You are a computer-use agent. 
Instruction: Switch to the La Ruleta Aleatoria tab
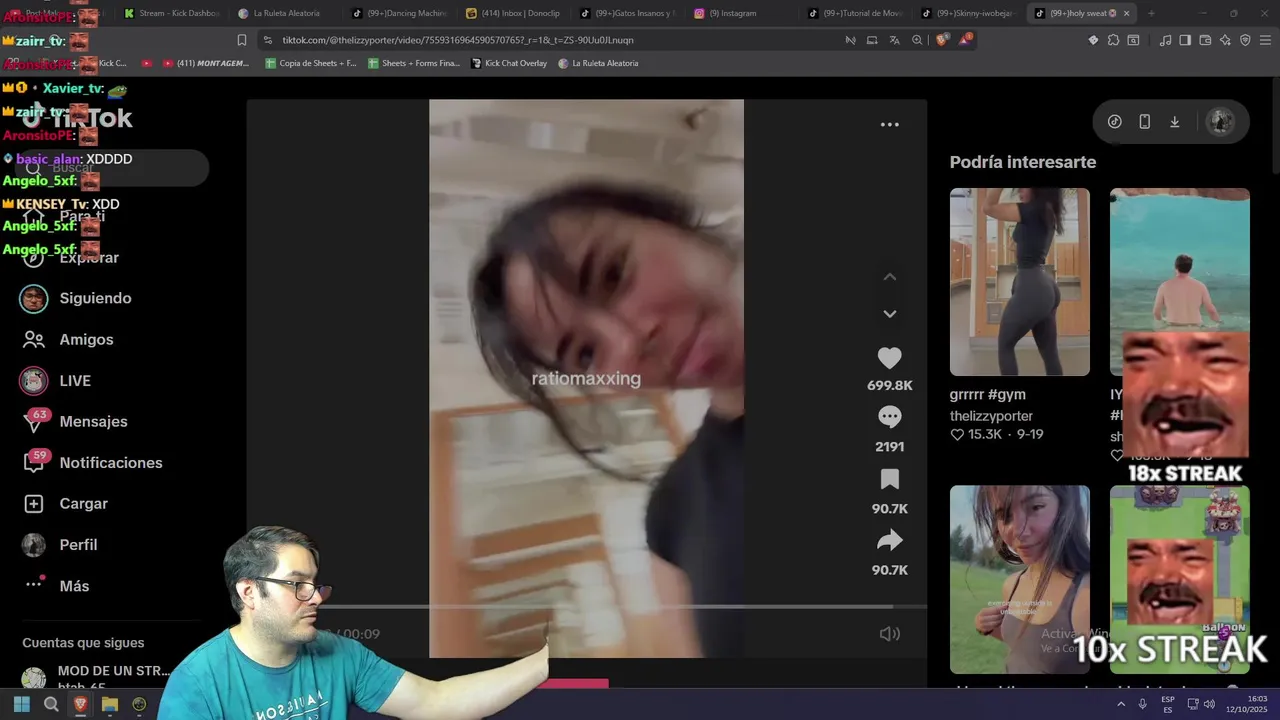(x=285, y=13)
